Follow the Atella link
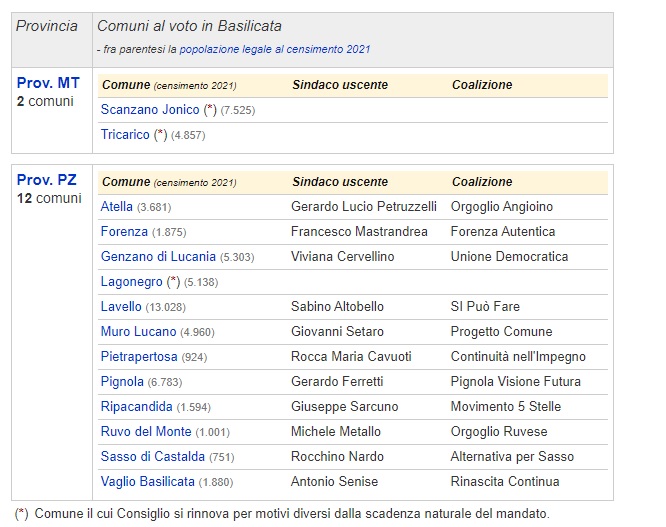 coord(117,207)
